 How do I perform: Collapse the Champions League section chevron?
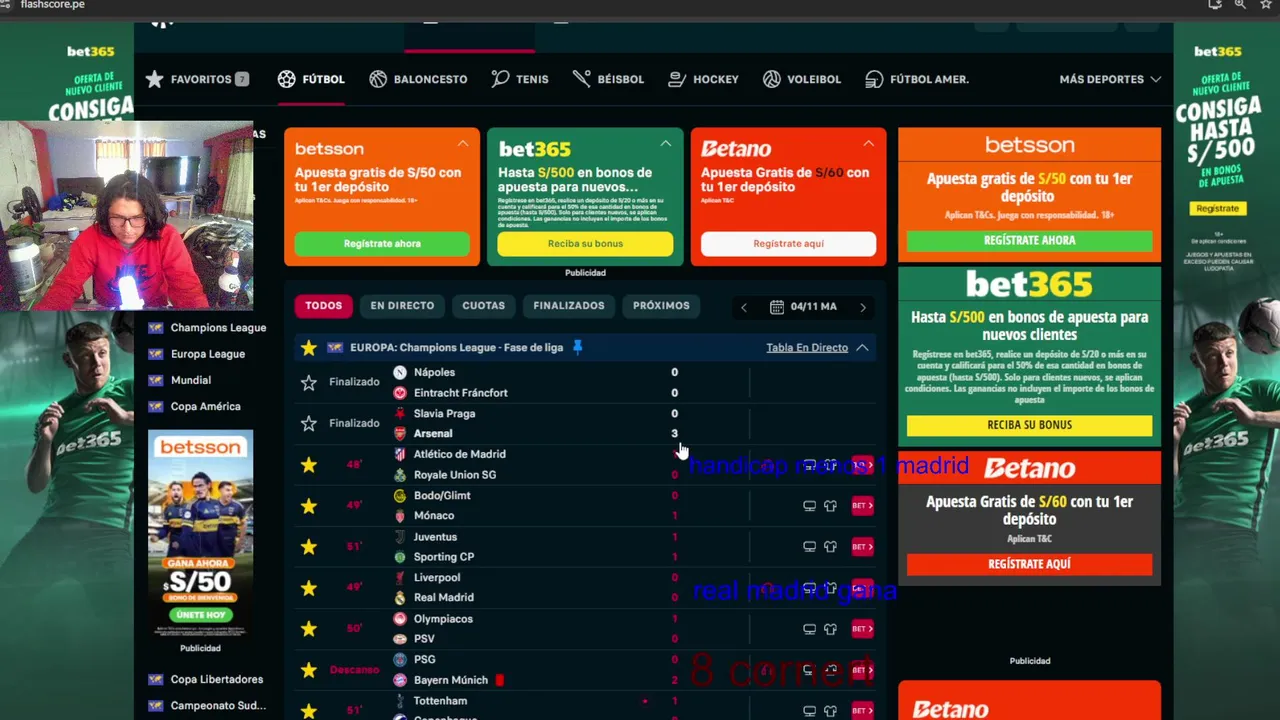862,347
